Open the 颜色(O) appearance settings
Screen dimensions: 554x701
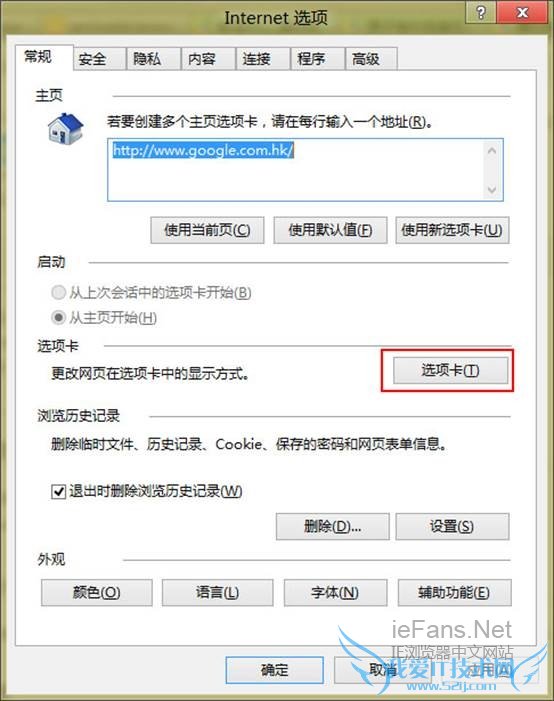[97, 593]
